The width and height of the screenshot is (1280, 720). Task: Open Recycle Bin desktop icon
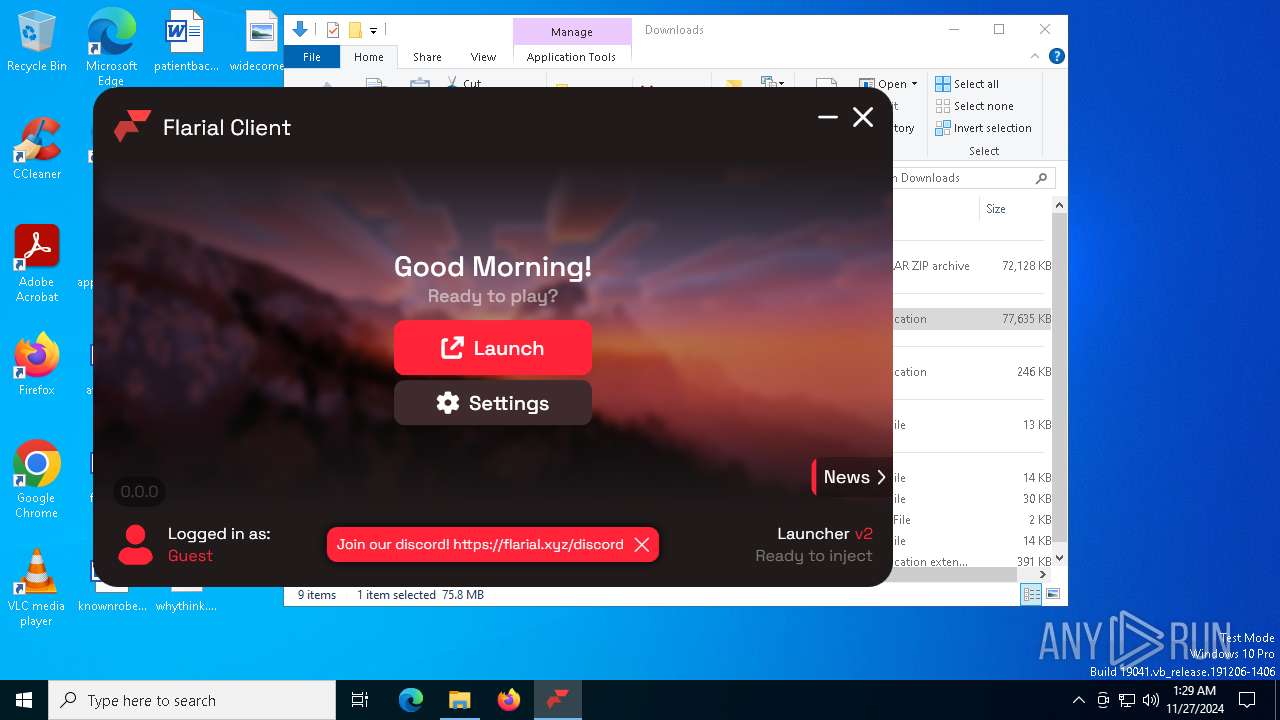click(x=37, y=42)
